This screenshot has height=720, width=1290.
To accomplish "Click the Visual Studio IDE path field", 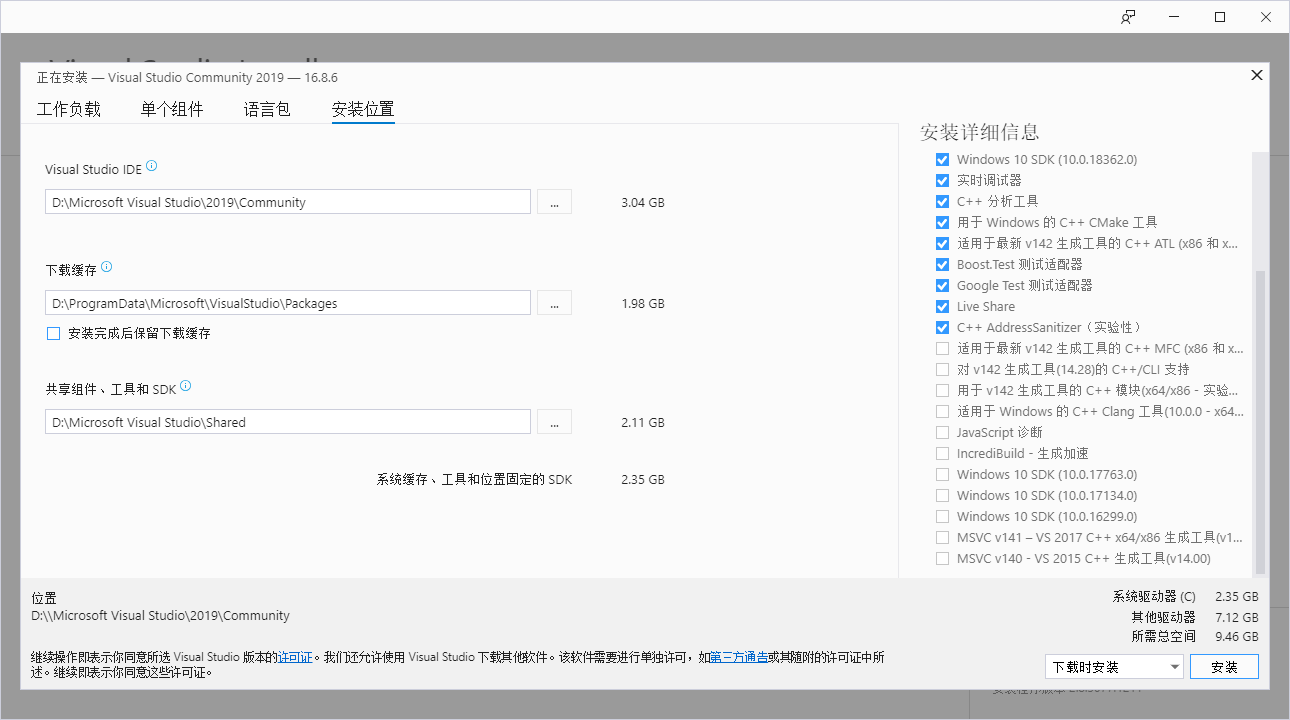I will [288, 202].
